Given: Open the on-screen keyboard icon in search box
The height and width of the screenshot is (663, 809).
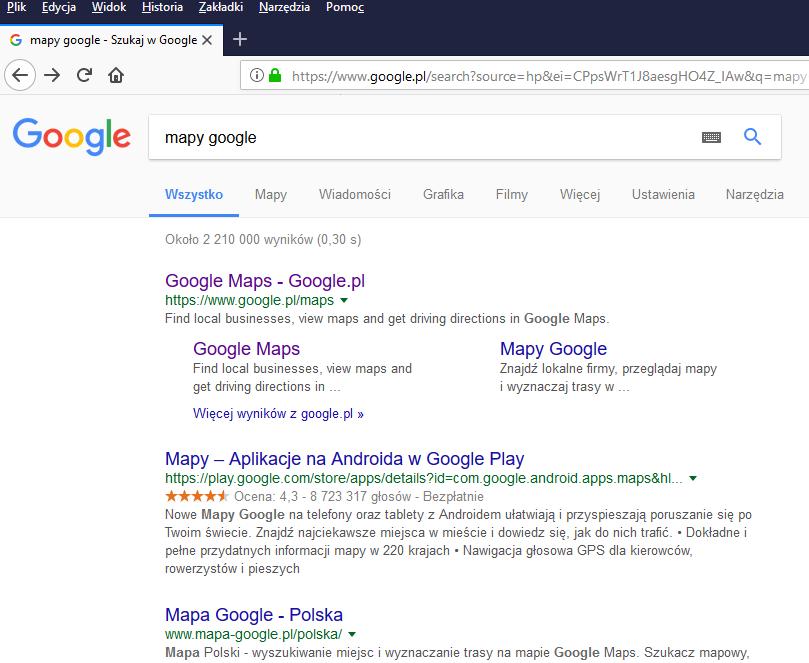Looking at the screenshot, I should [x=711, y=137].
